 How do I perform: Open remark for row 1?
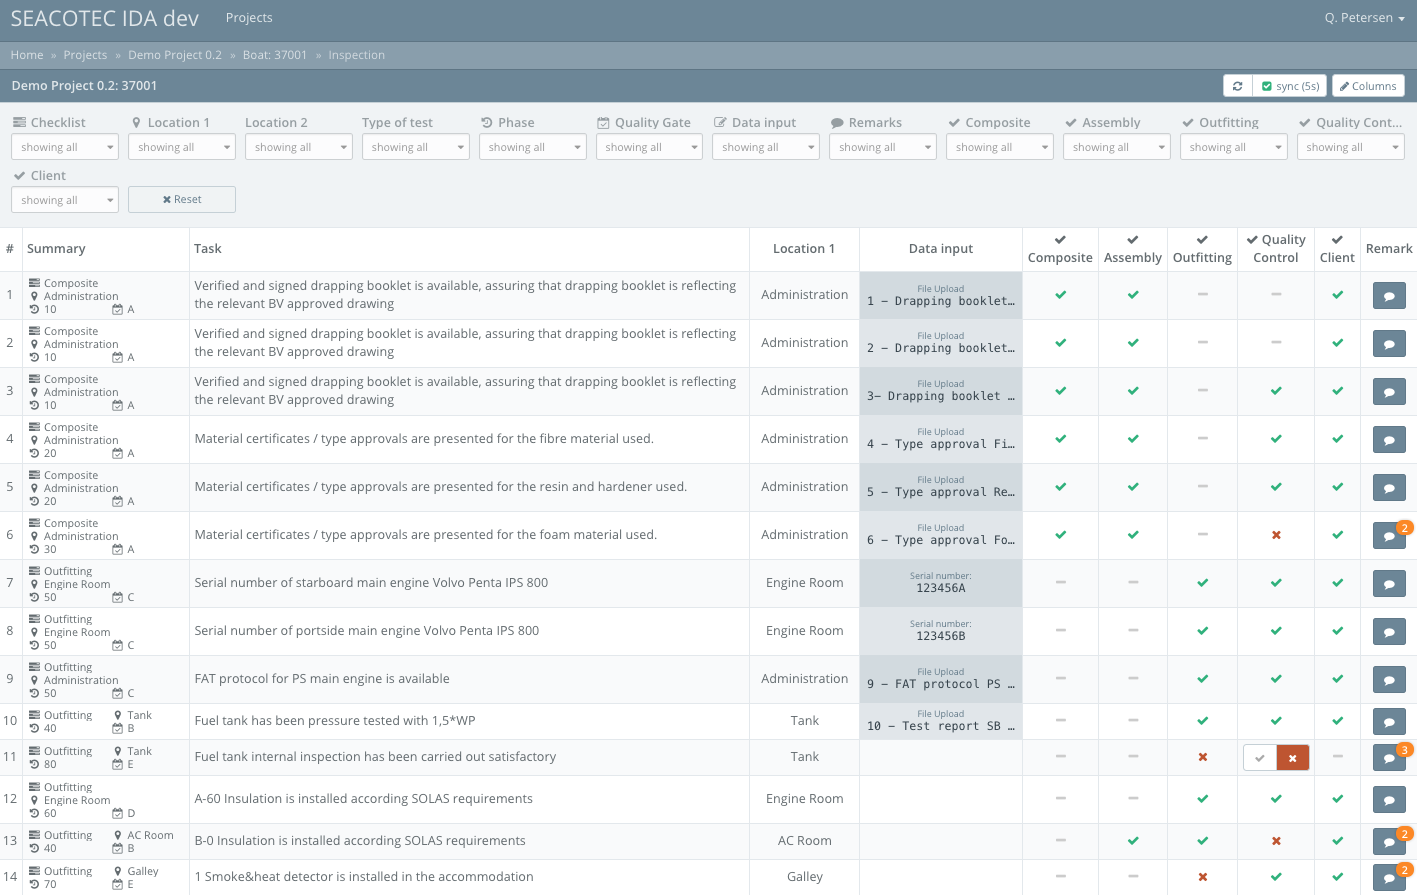pyautogui.click(x=1389, y=296)
